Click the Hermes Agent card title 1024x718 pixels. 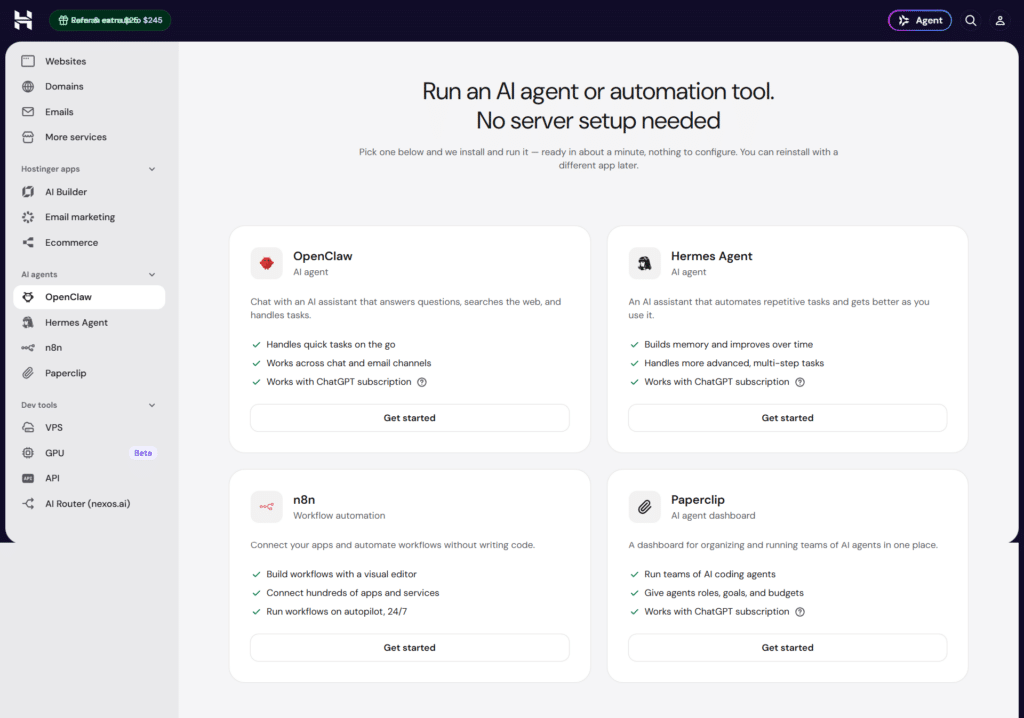click(x=711, y=256)
